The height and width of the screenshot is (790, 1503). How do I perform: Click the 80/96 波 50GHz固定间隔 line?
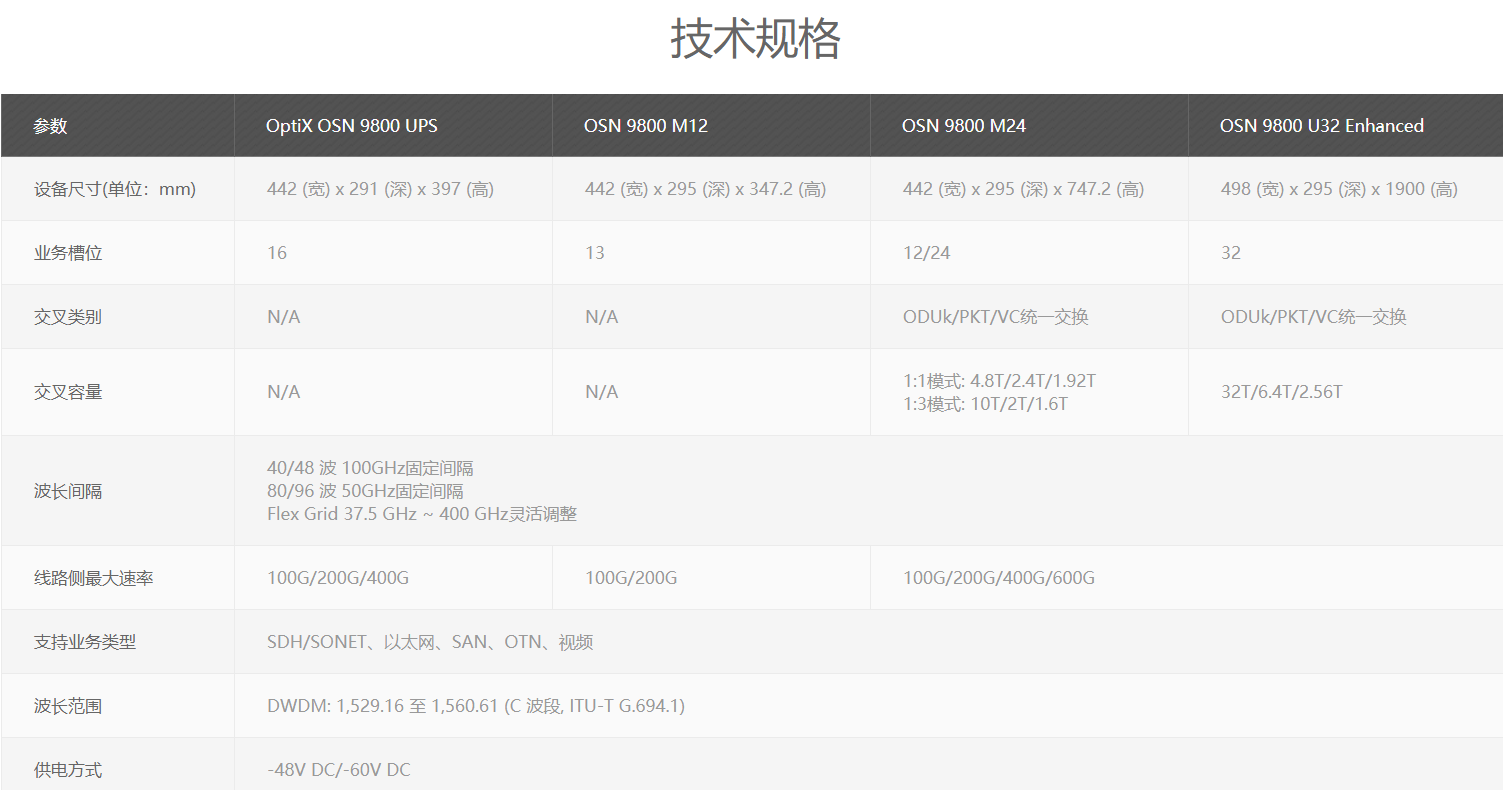pos(365,491)
